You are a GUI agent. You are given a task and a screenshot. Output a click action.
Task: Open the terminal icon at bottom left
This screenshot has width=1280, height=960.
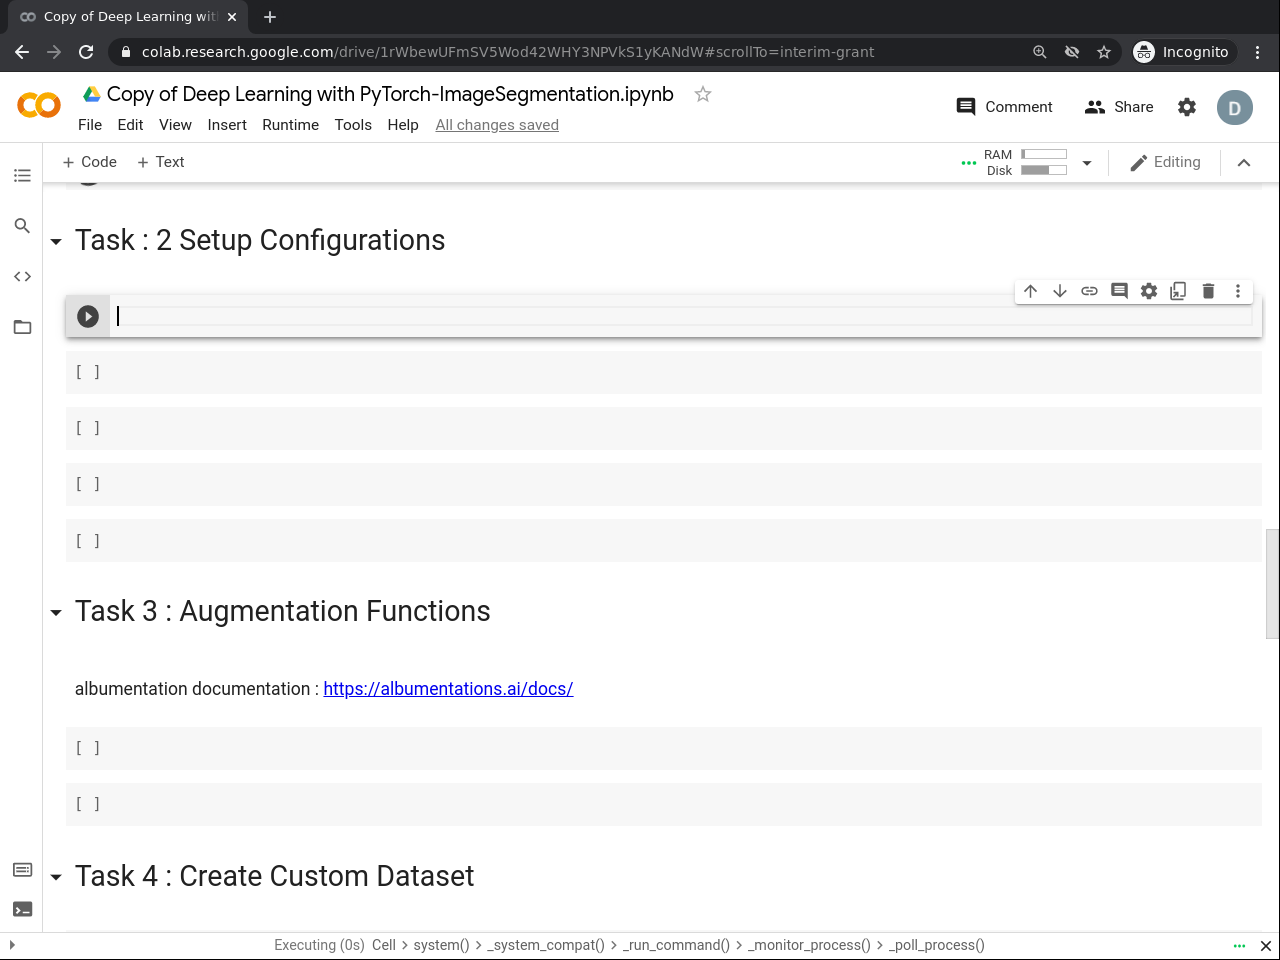coord(22,909)
